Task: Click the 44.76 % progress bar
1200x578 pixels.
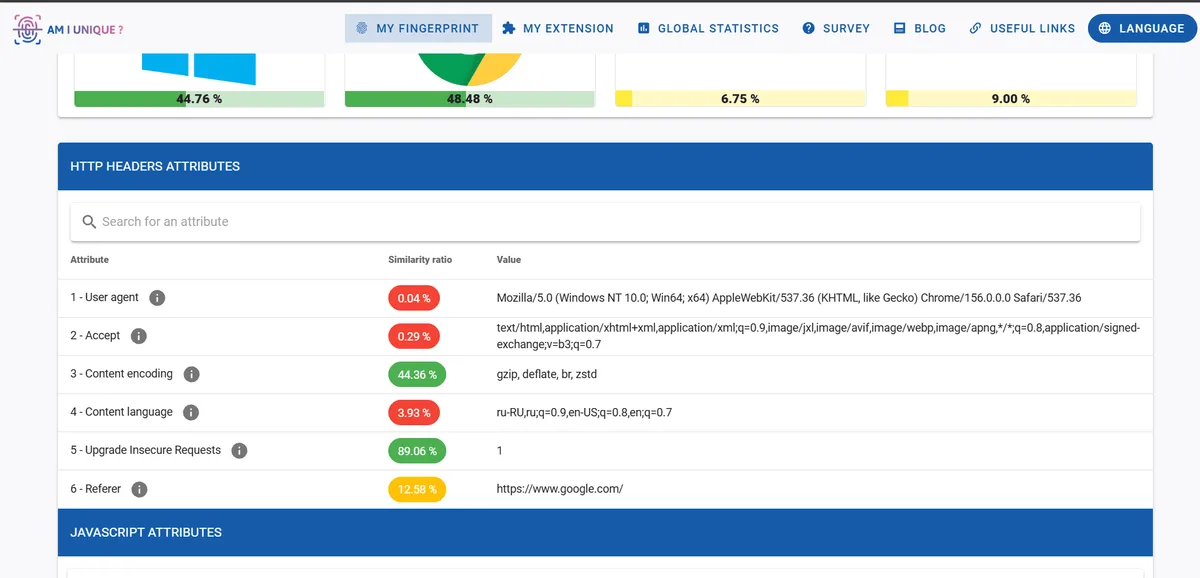Action: tap(199, 99)
